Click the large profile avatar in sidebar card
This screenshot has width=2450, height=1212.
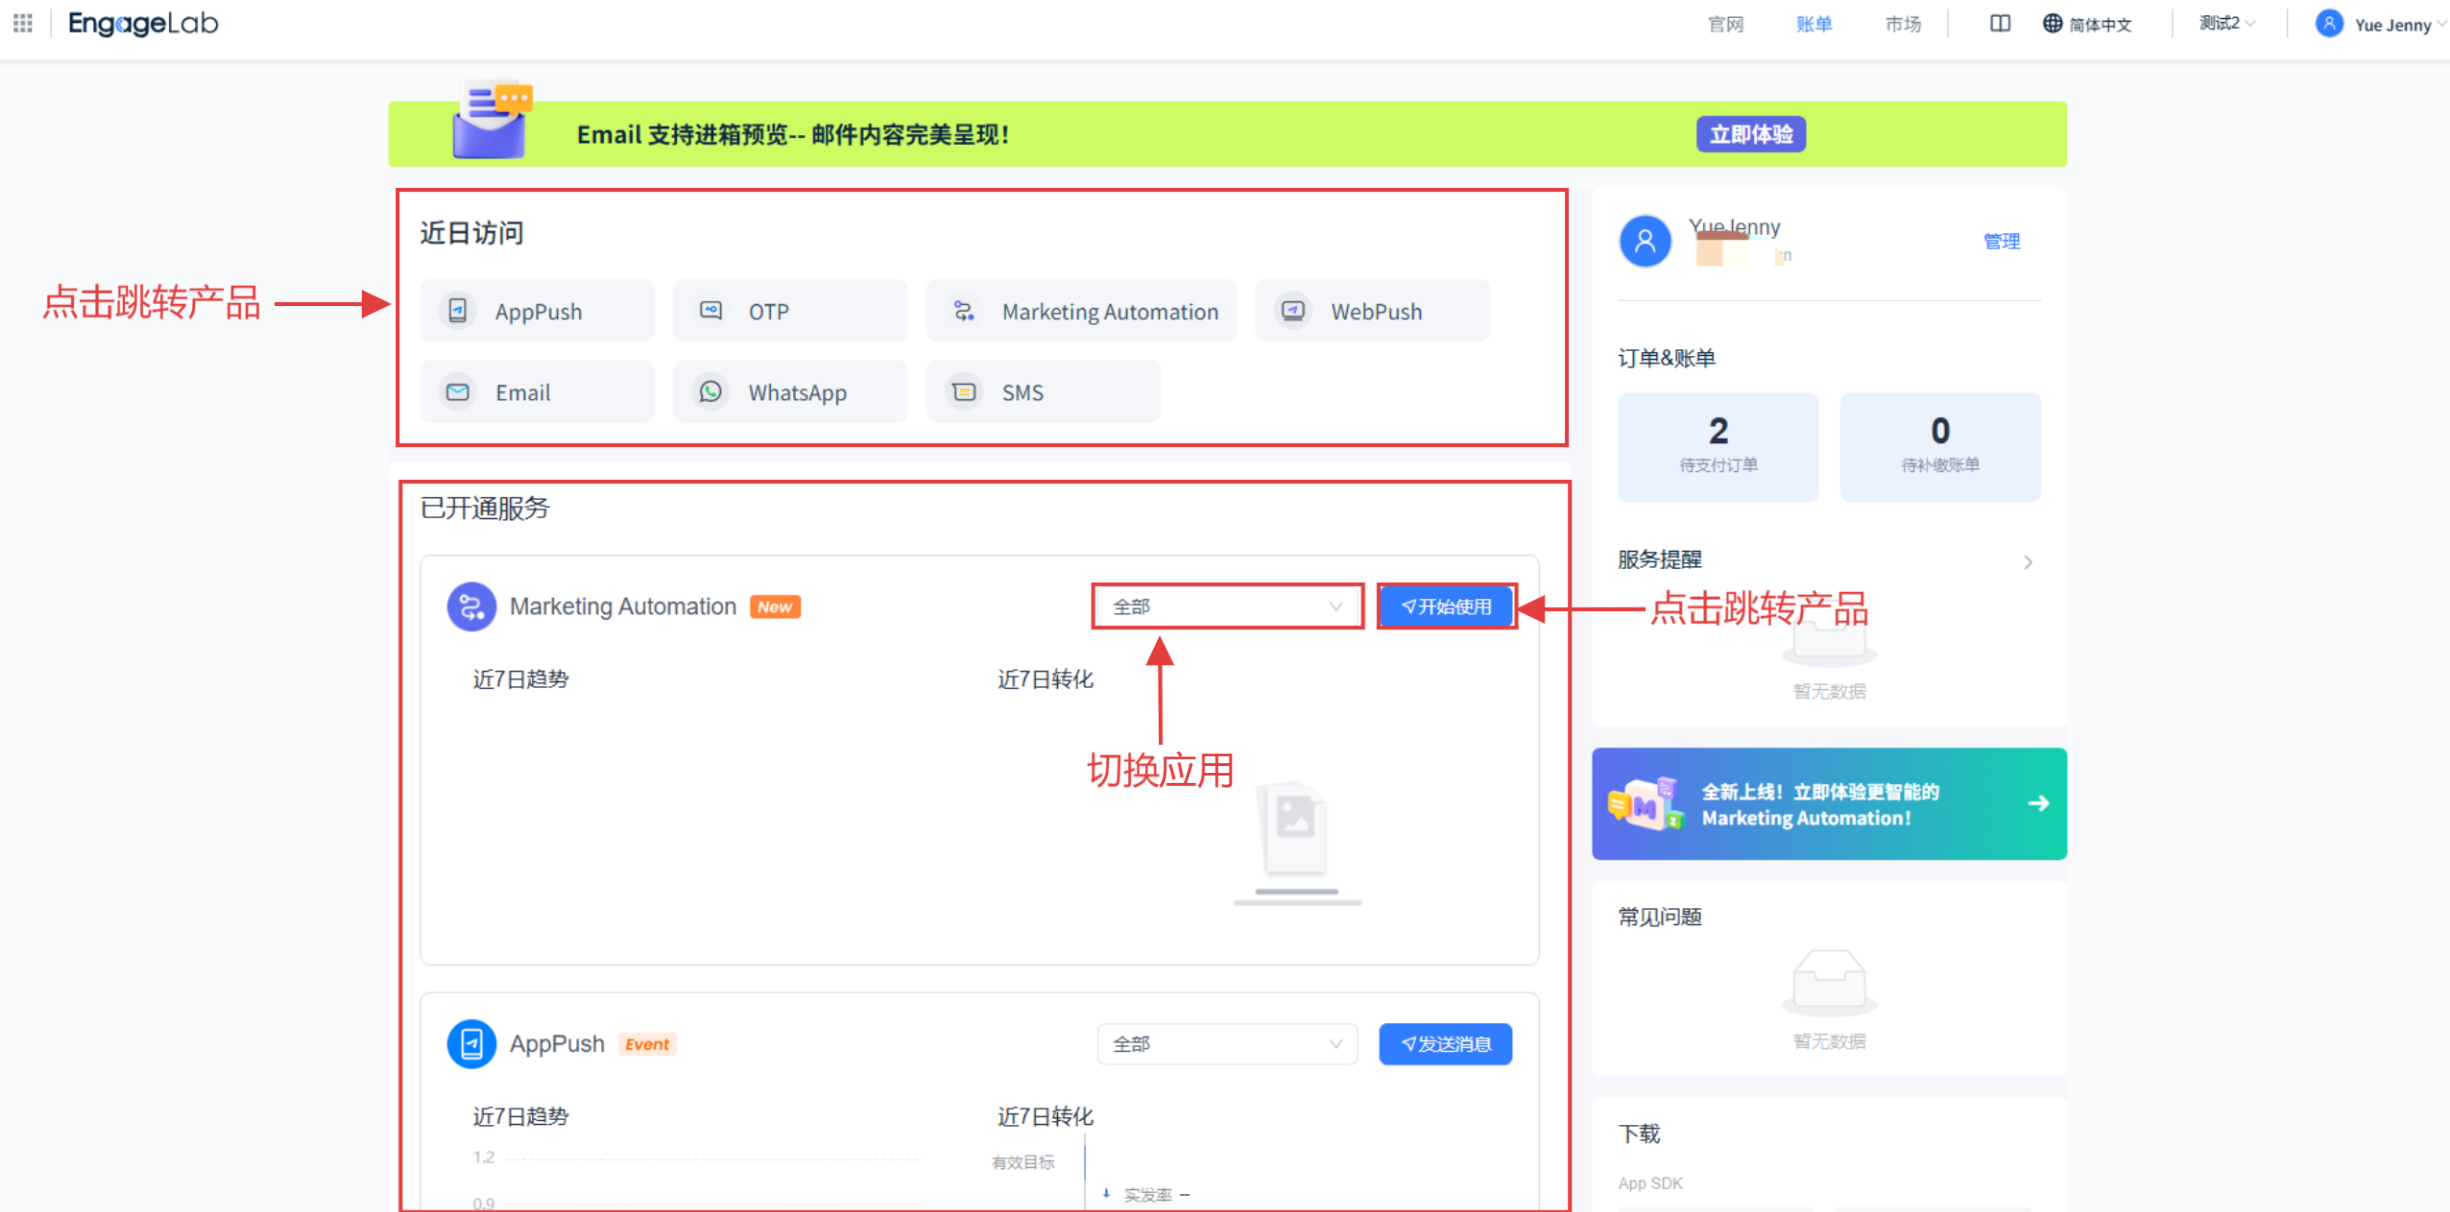[1645, 241]
